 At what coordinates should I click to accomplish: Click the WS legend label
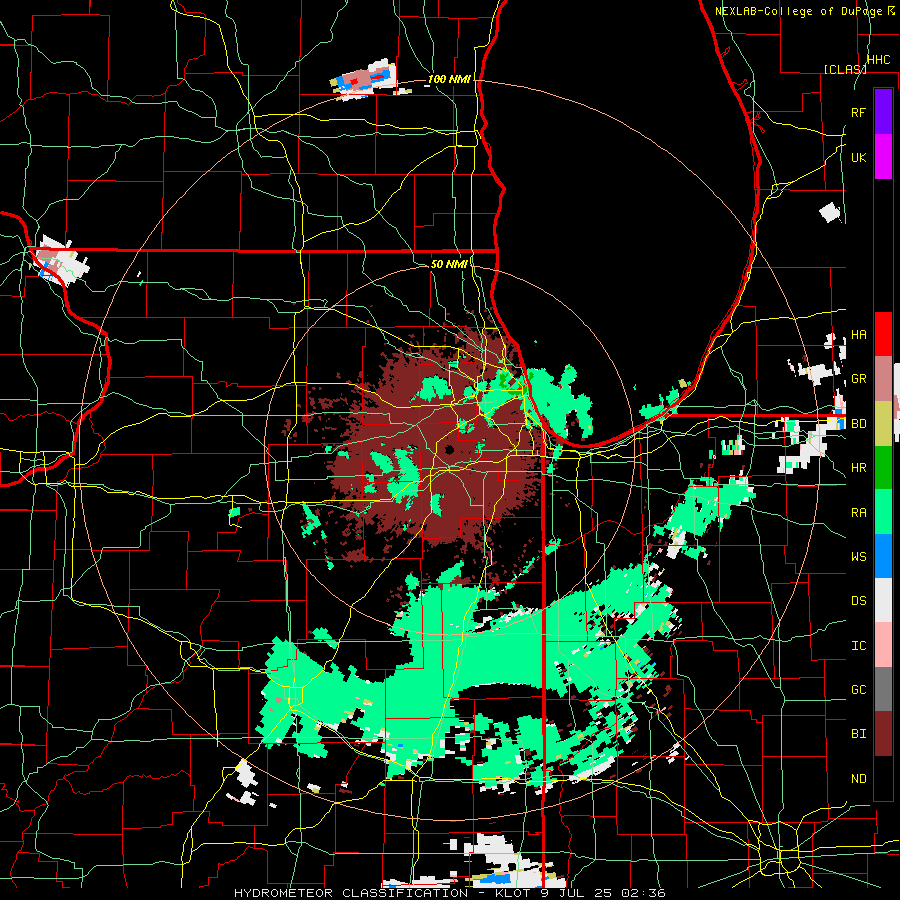coord(859,556)
